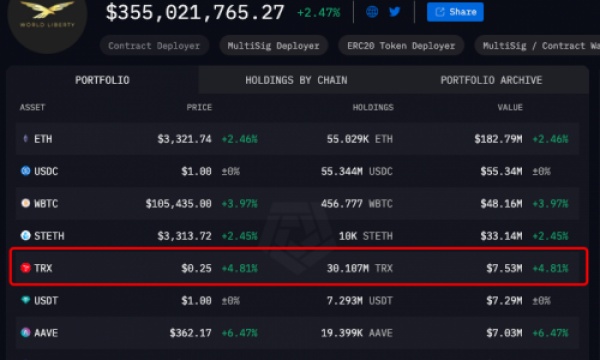The height and width of the screenshot is (360, 600).
Task: Select the ERC20 Token Deployer tag
Action: pos(401,46)
